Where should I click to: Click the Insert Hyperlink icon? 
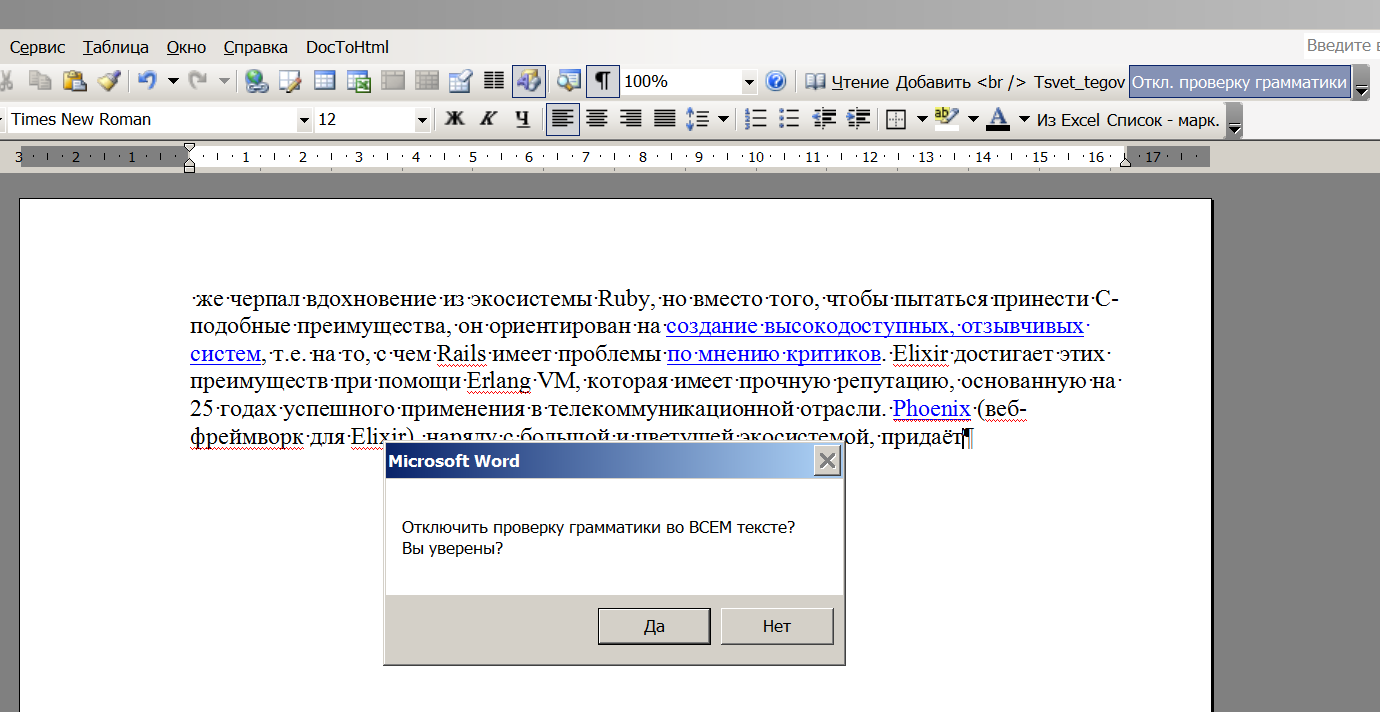point(256,81)
